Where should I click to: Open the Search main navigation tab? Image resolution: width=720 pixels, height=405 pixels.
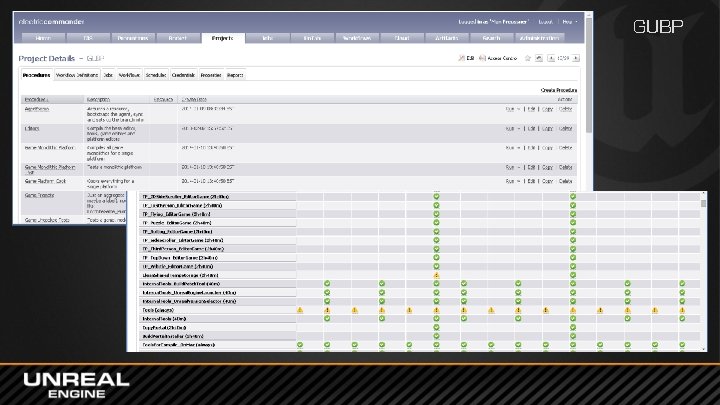(491, 38)
